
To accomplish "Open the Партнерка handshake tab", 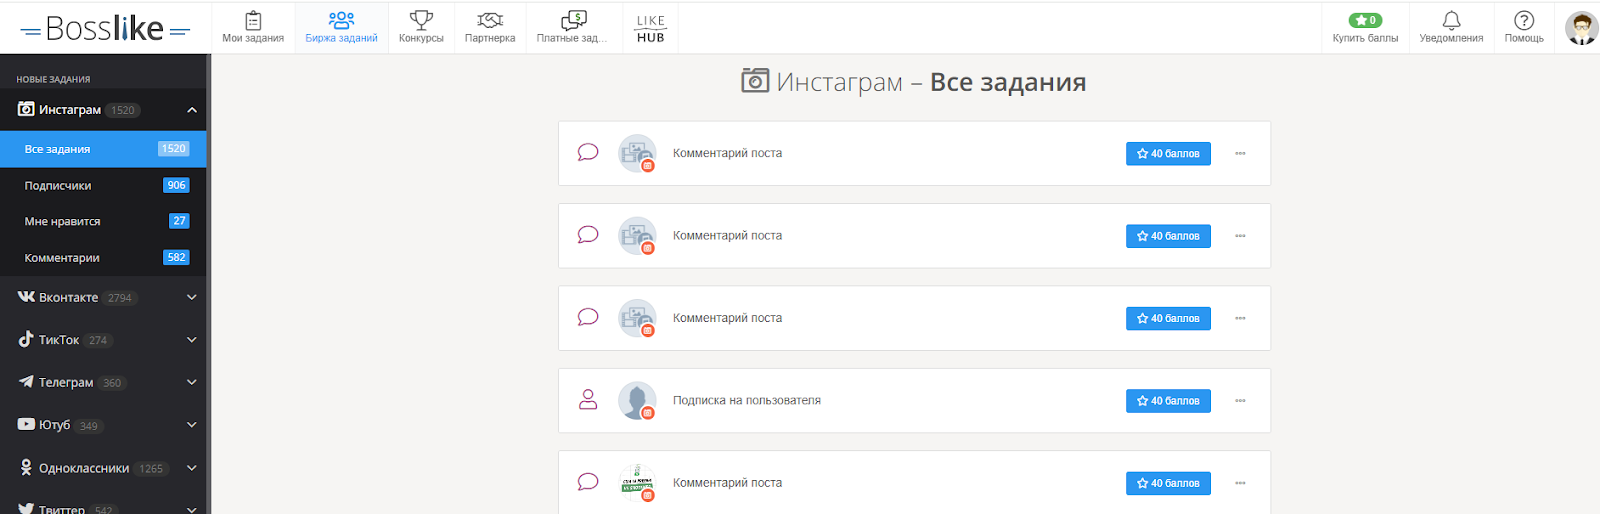I will coord(490,28).
